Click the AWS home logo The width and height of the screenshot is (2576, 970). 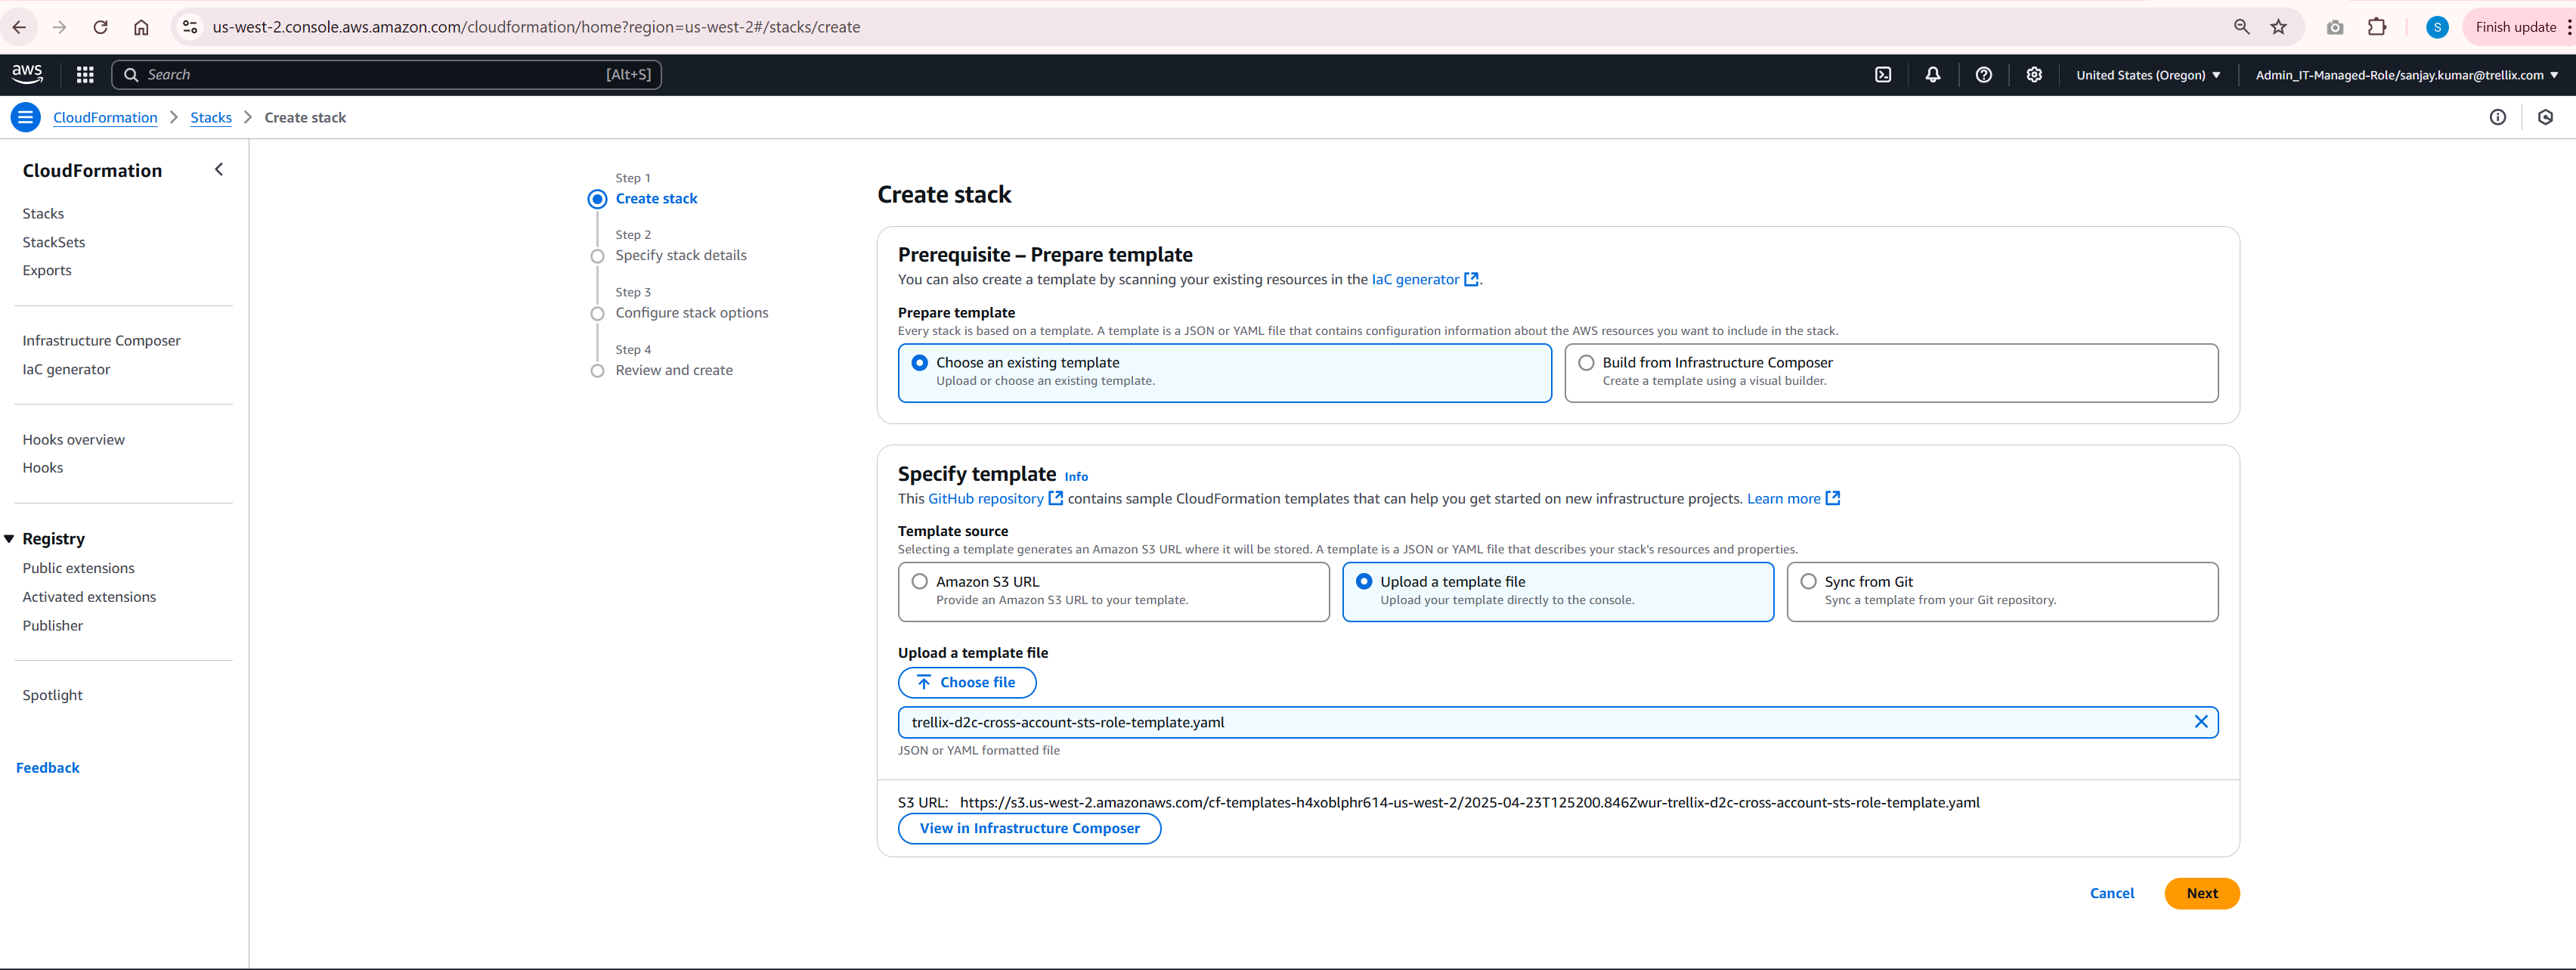[x=27, y=74]
